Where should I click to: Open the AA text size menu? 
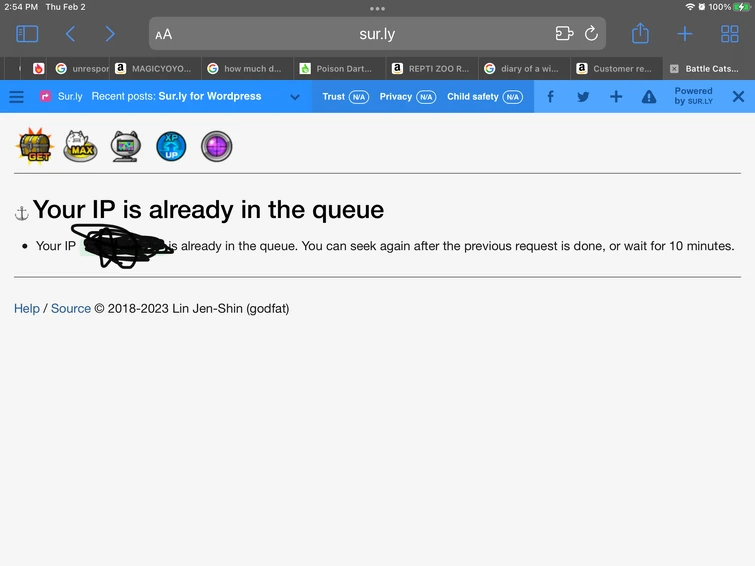click(164, 34)
